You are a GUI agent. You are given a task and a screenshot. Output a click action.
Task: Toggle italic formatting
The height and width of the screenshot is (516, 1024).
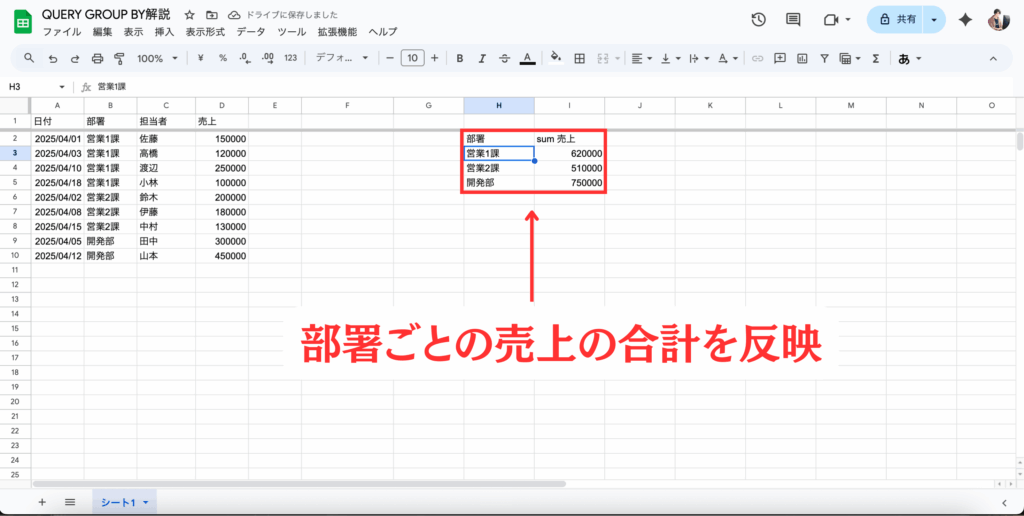[x=482, y=59]
